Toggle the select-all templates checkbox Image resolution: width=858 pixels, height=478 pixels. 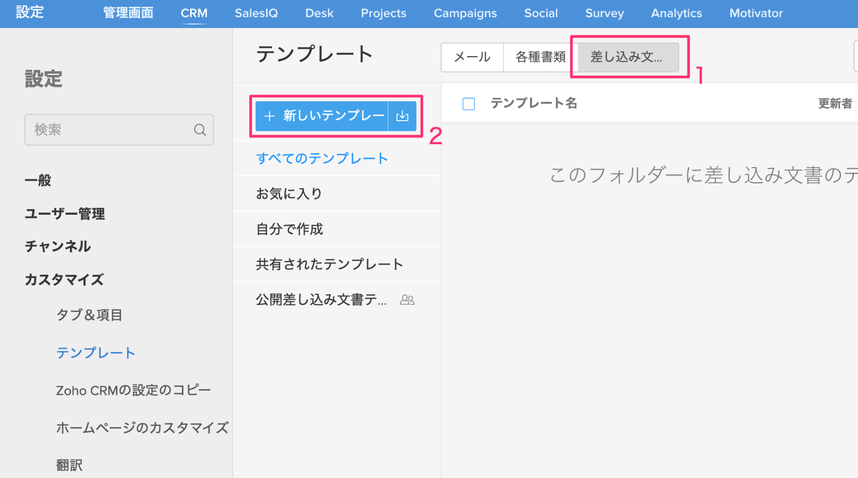(x=468, y=104)
